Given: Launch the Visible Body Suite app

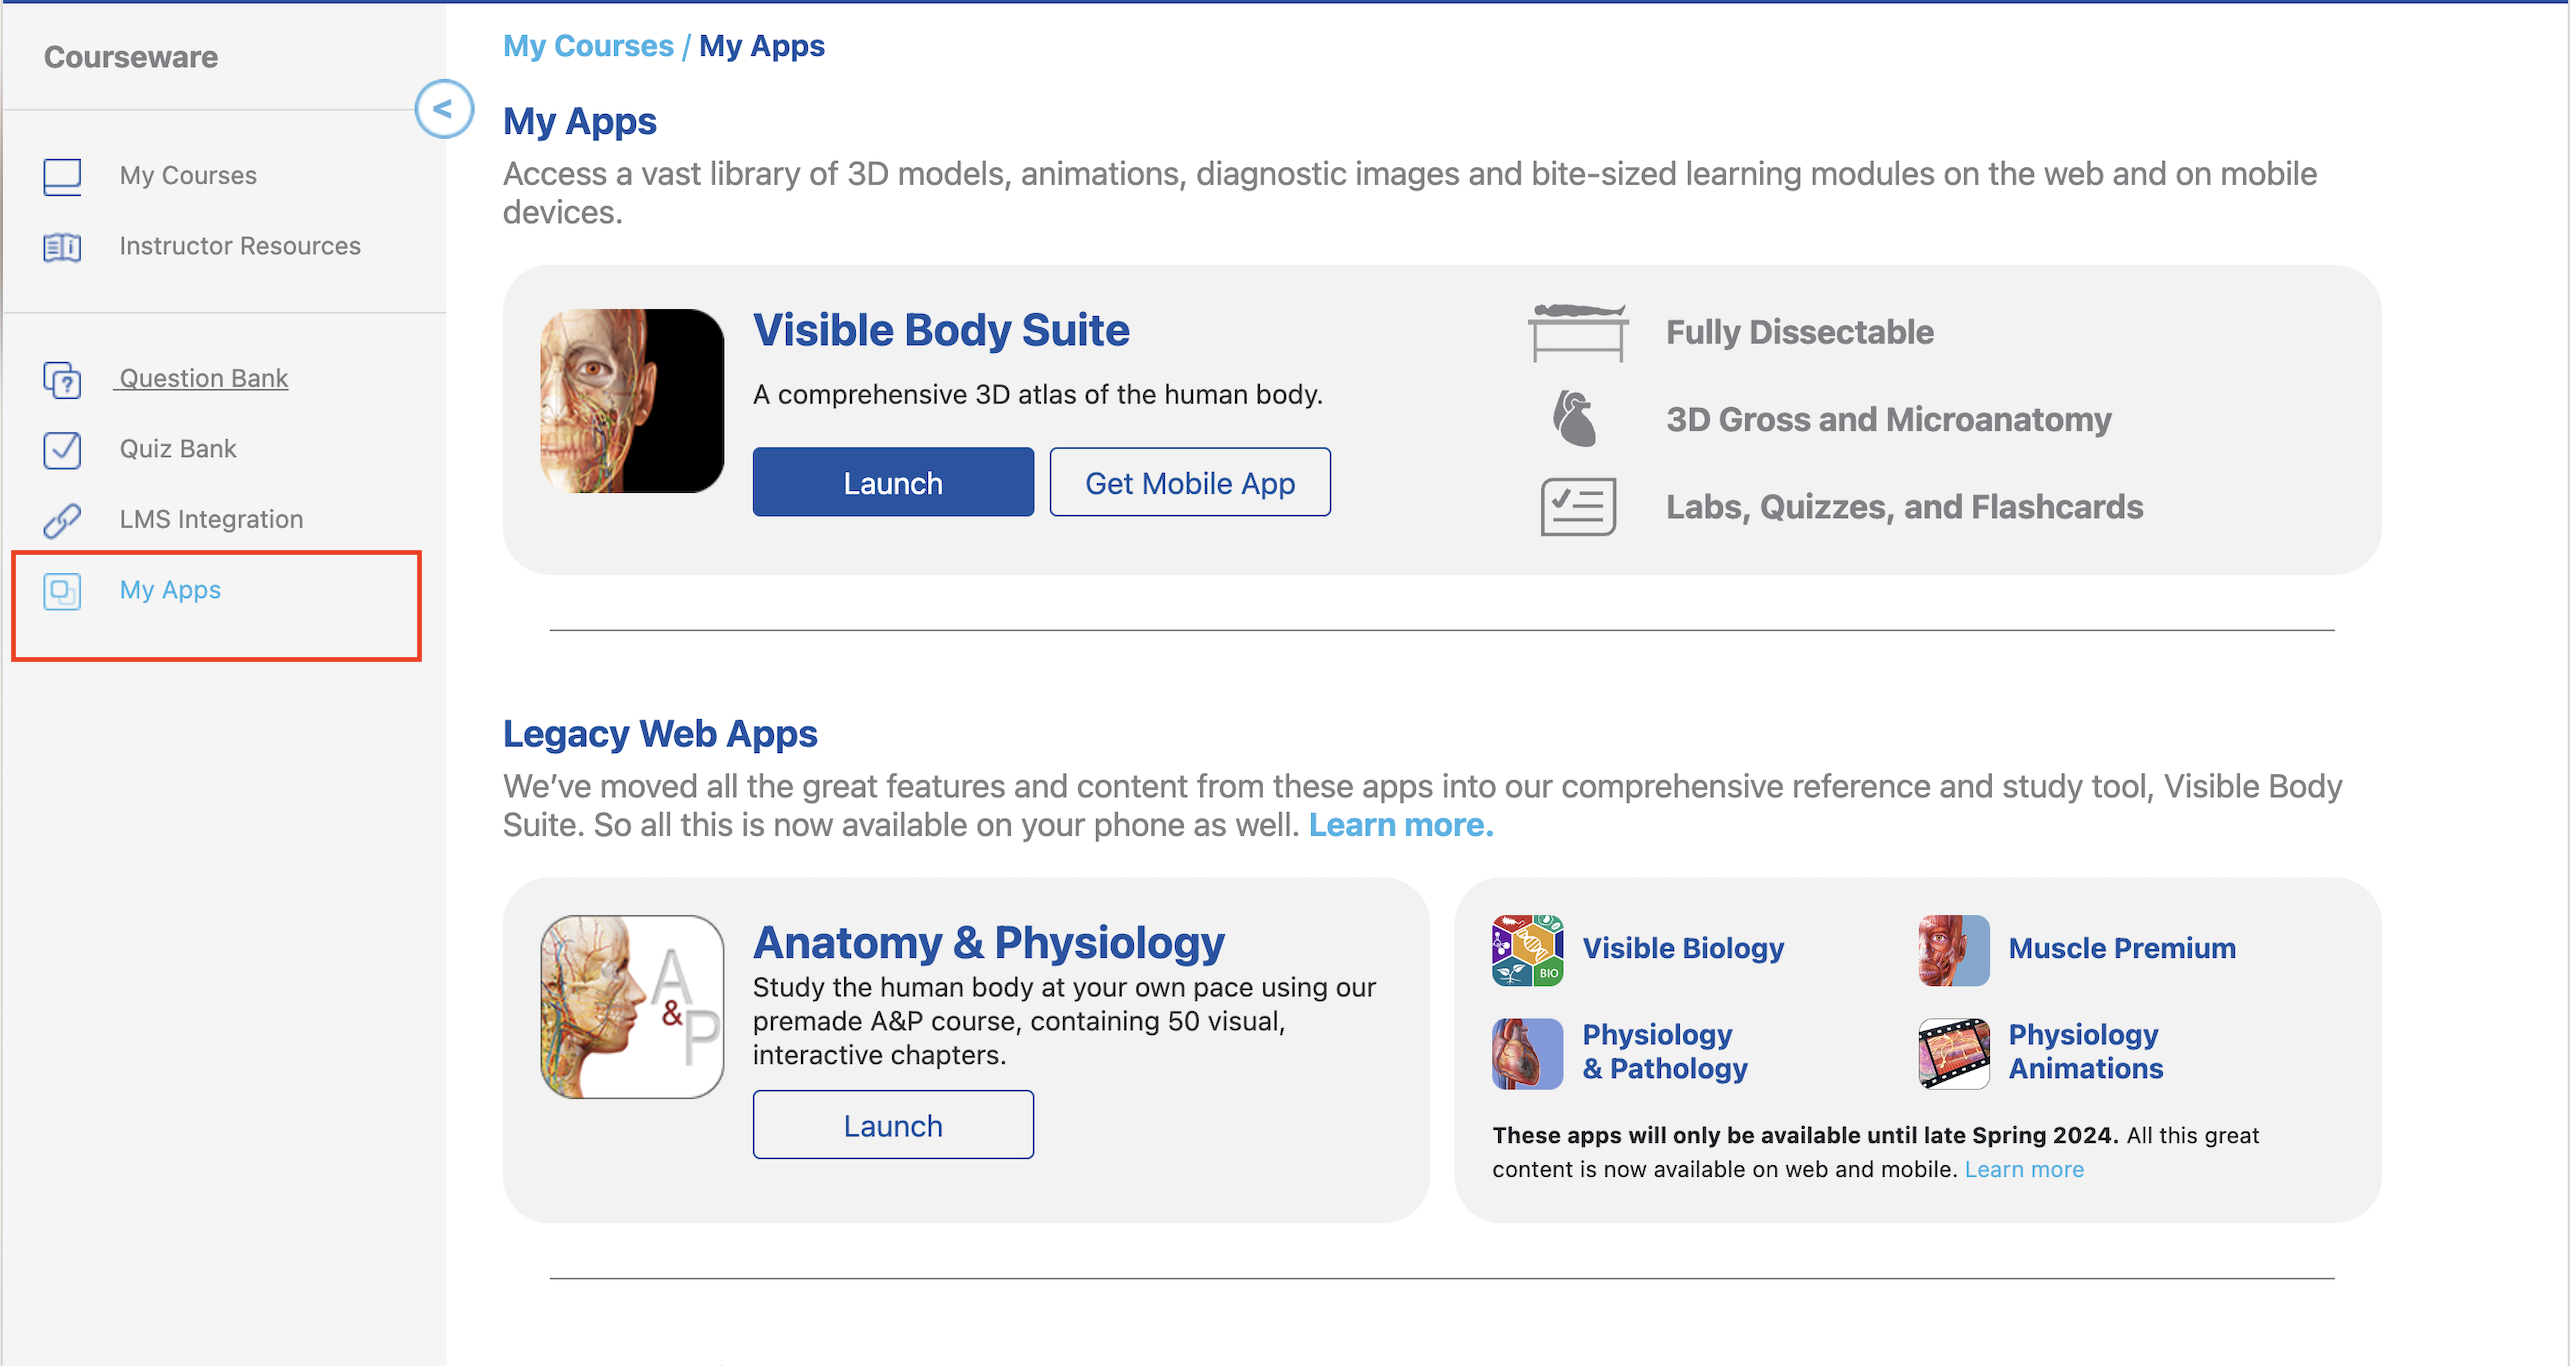Looking at the screenshot, I should coord(892,482).
